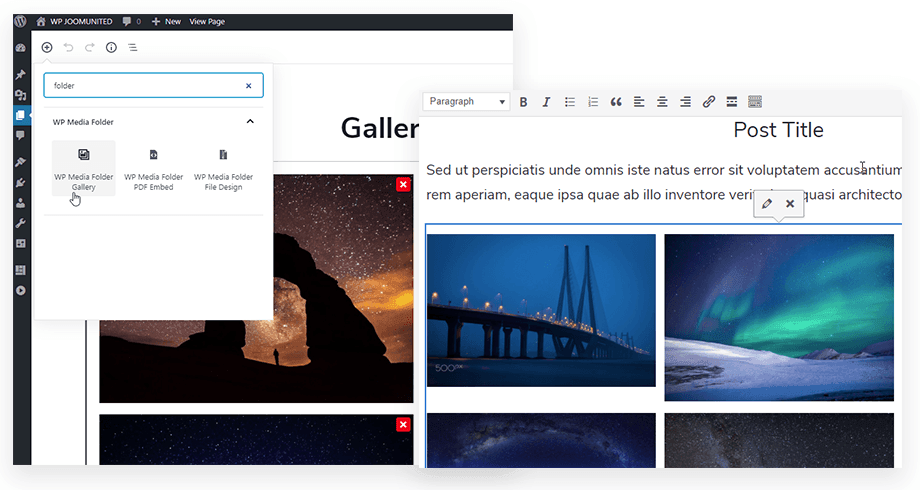This screenshot has width=920, height=490.
Task: Insert WP Media Folder Gallery block
Action: 83,168
